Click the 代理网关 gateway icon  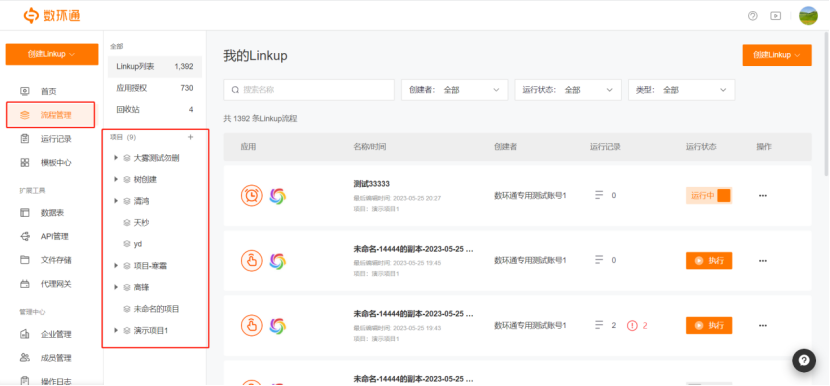pyautogui.click(x=25, y=284)
